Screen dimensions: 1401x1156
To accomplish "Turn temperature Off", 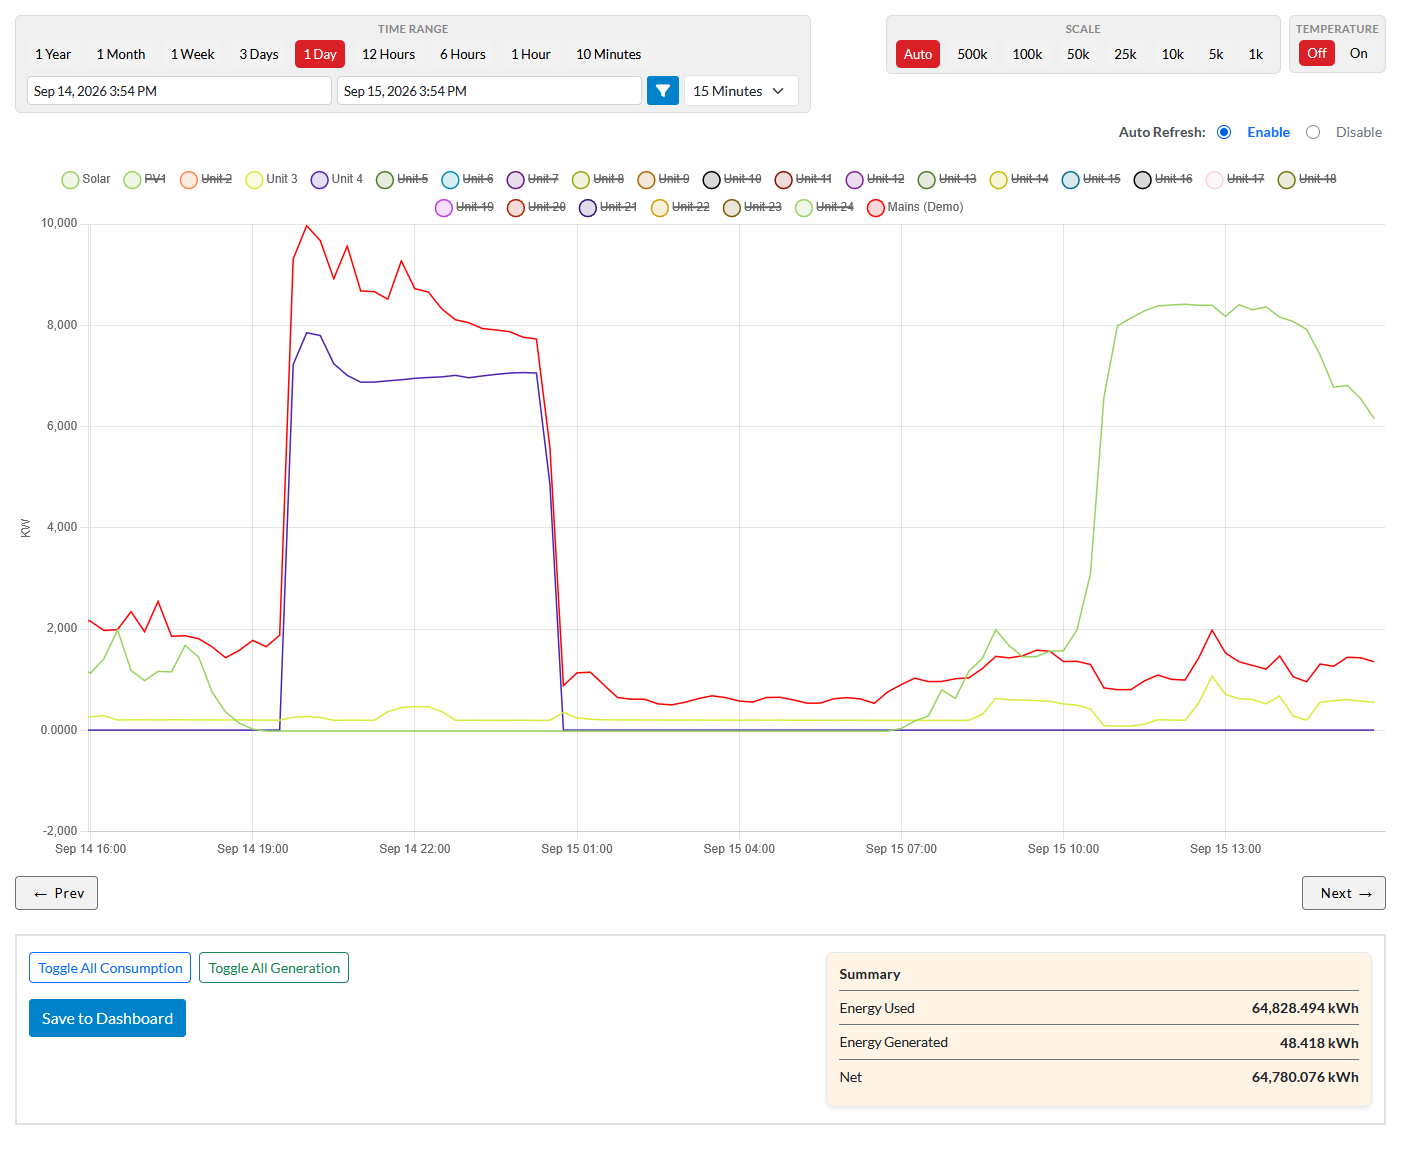I will (x=1317, y=54).
